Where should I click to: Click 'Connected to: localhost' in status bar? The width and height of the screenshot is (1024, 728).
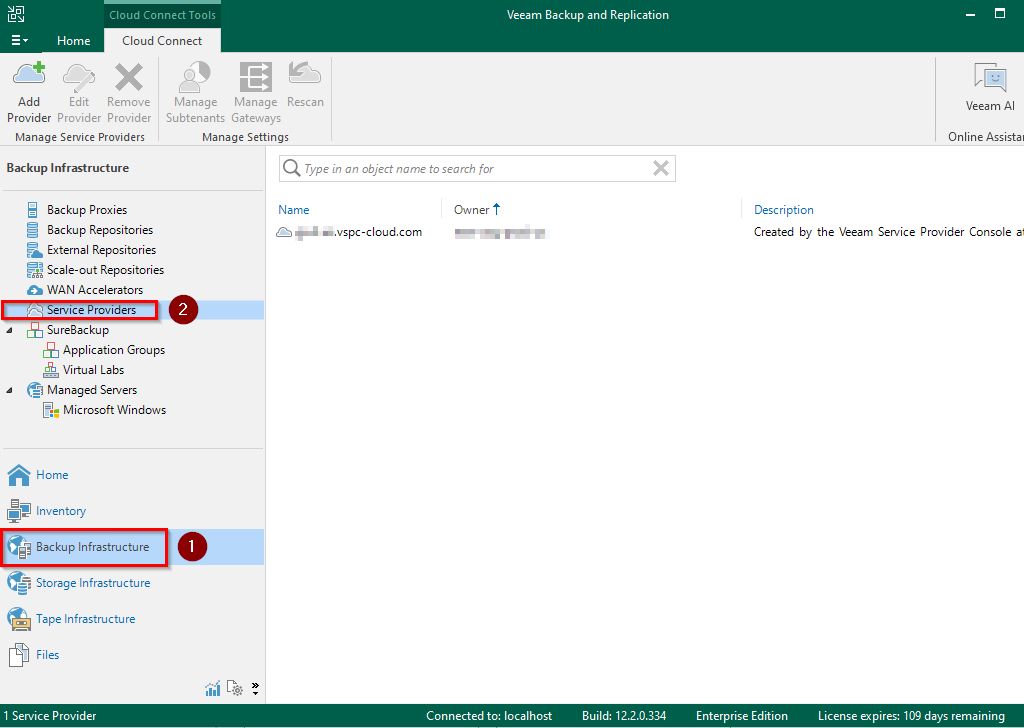tap(489, 716)
